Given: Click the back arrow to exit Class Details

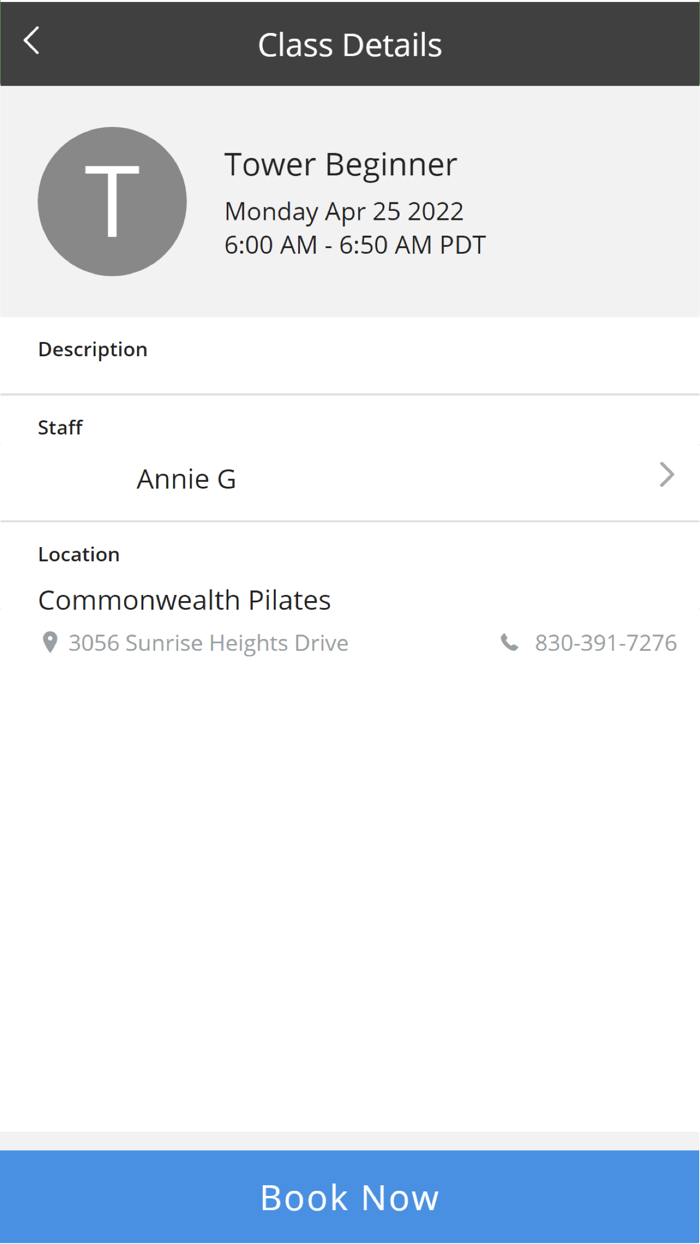Looking at the screenshot, I should tap(30, 40).
